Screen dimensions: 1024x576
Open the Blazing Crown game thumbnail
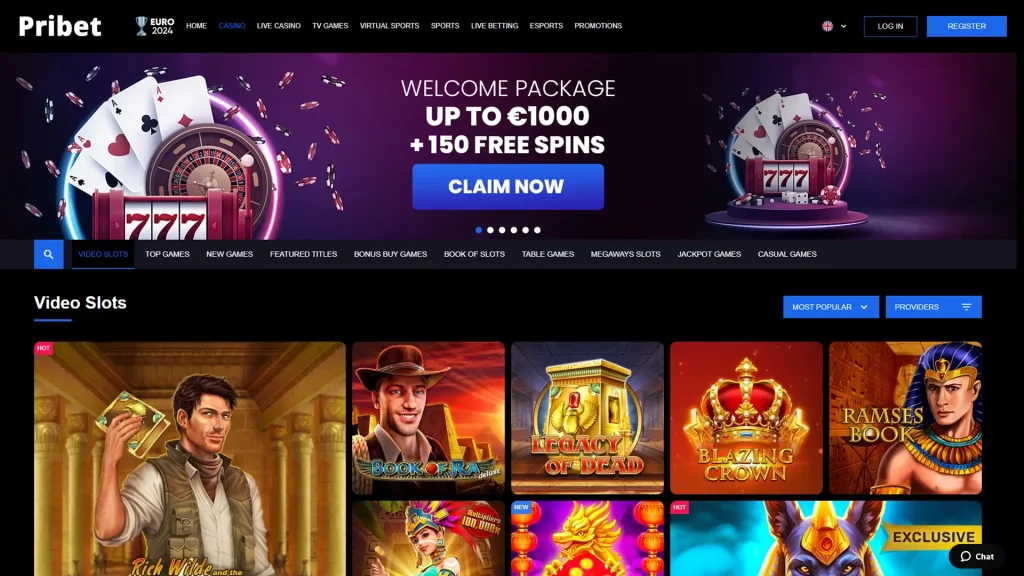coord(746,418)
